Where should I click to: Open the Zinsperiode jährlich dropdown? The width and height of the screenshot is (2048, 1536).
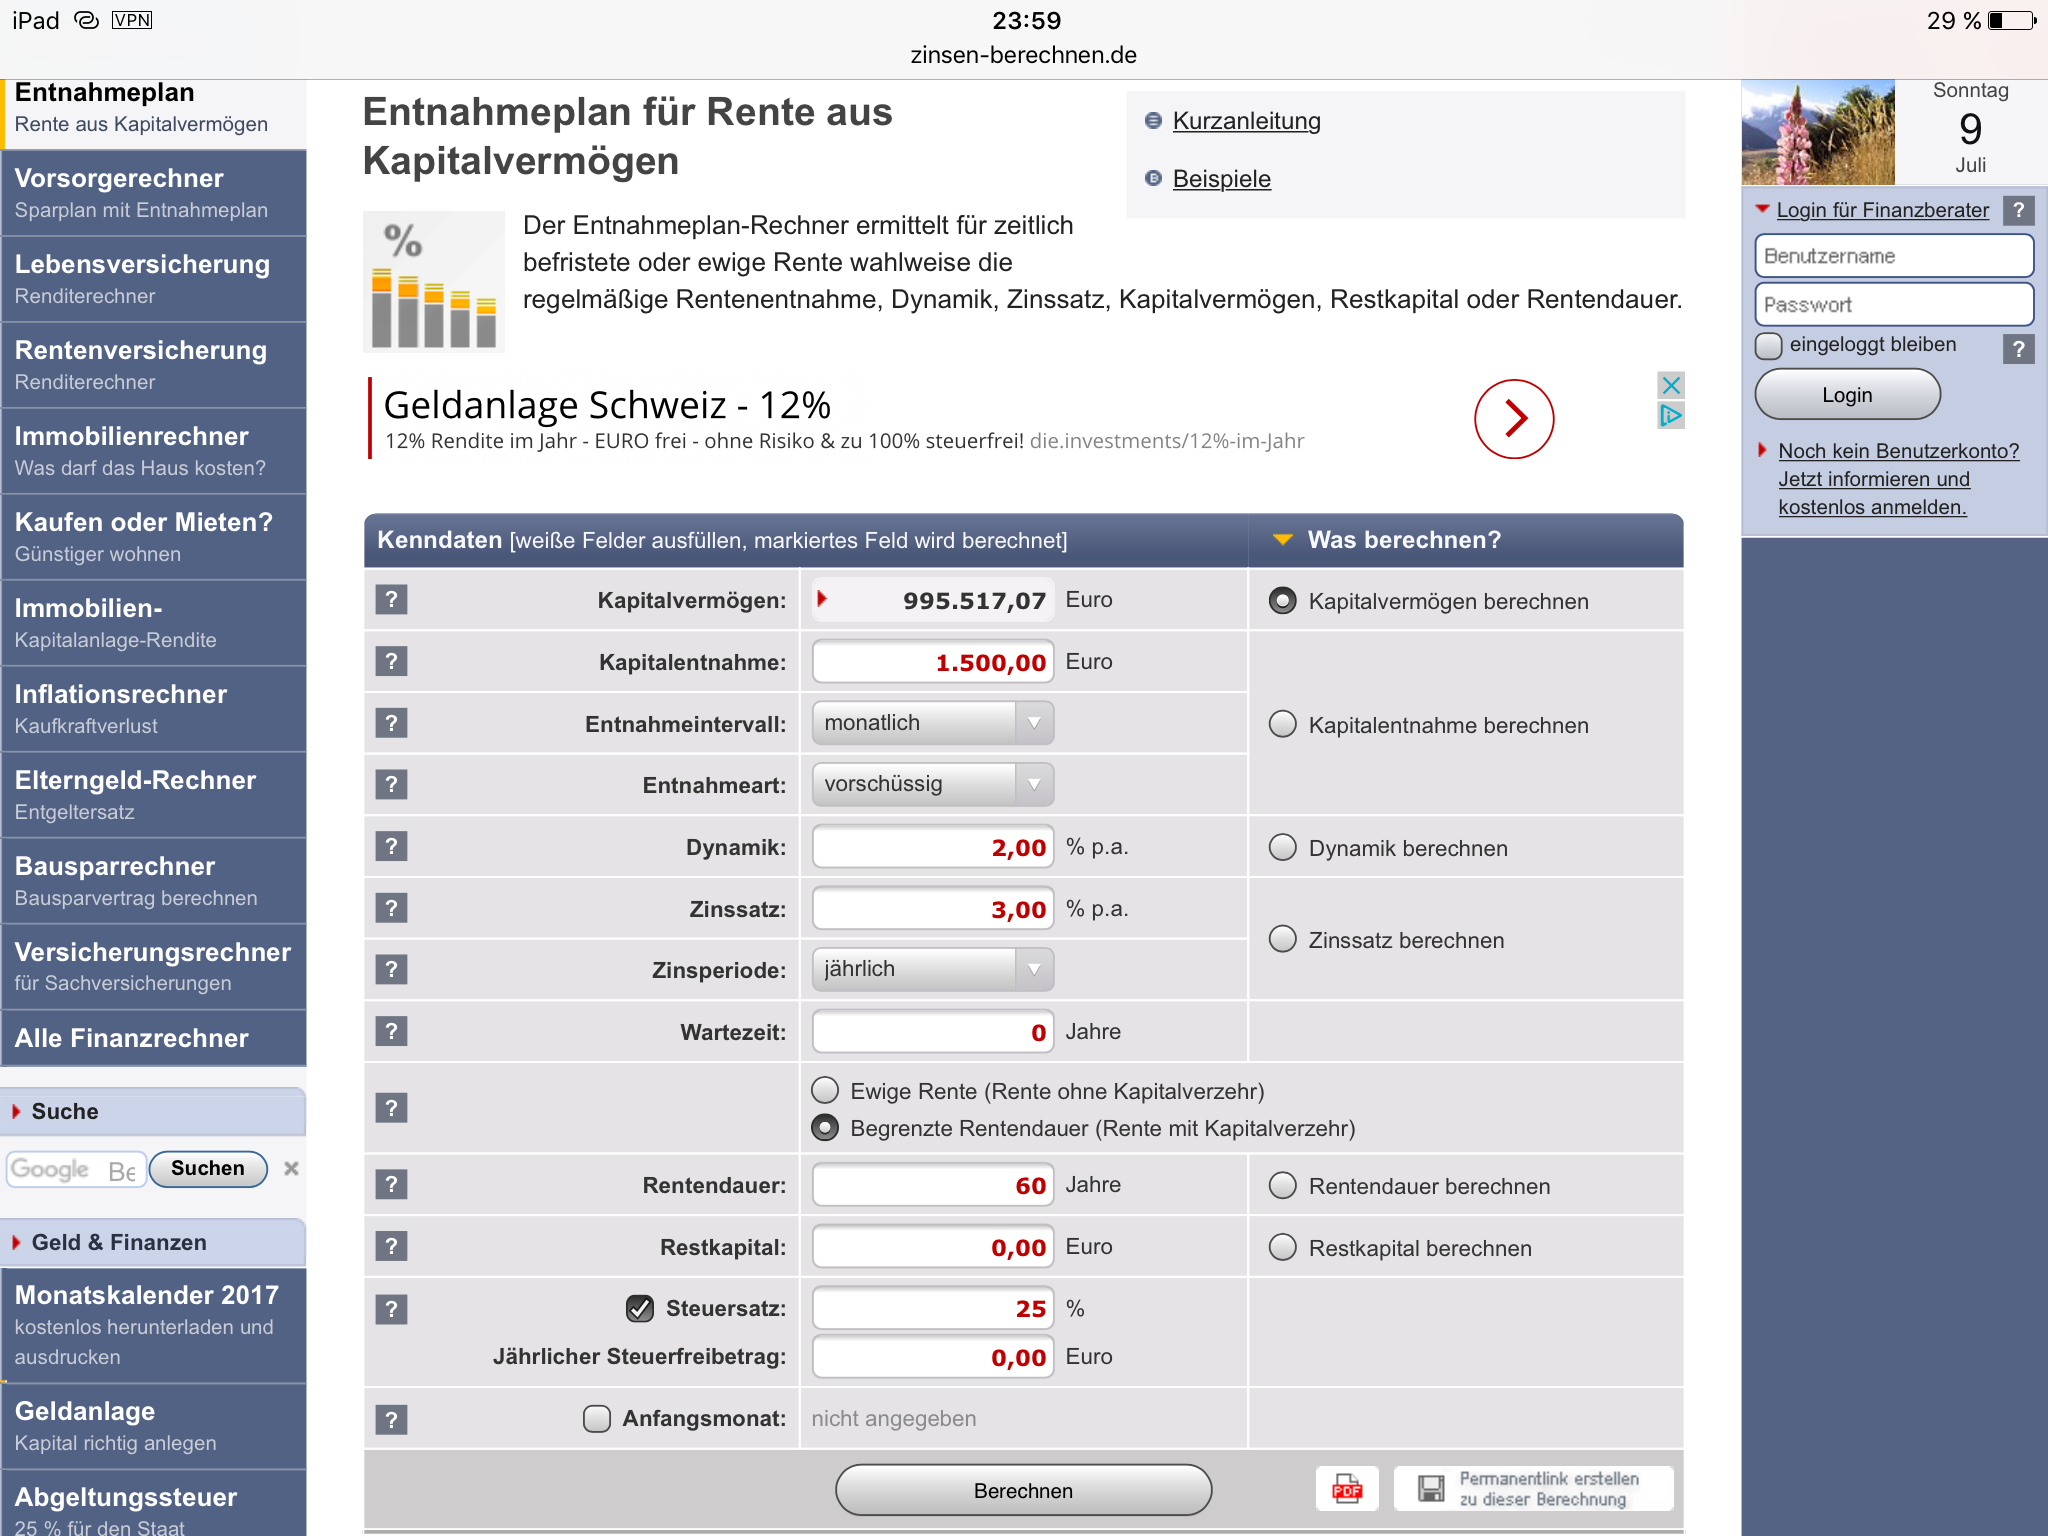932,969
